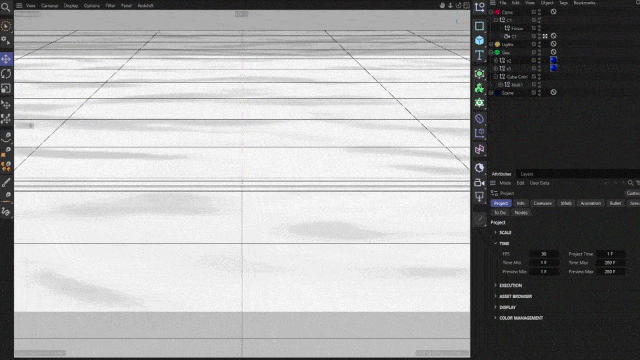Image resolution: width=640 pixels, height=360 pixels.
Task: Open the Cameras menu in viewport
Action: (x=49, y=6)
